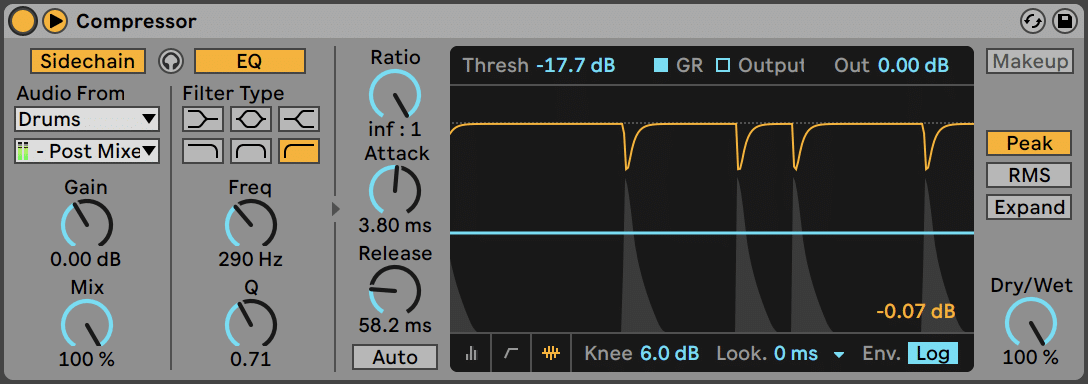
Task: Click the Thresh -17.7 dB value
Action: (x=575, y=66)
